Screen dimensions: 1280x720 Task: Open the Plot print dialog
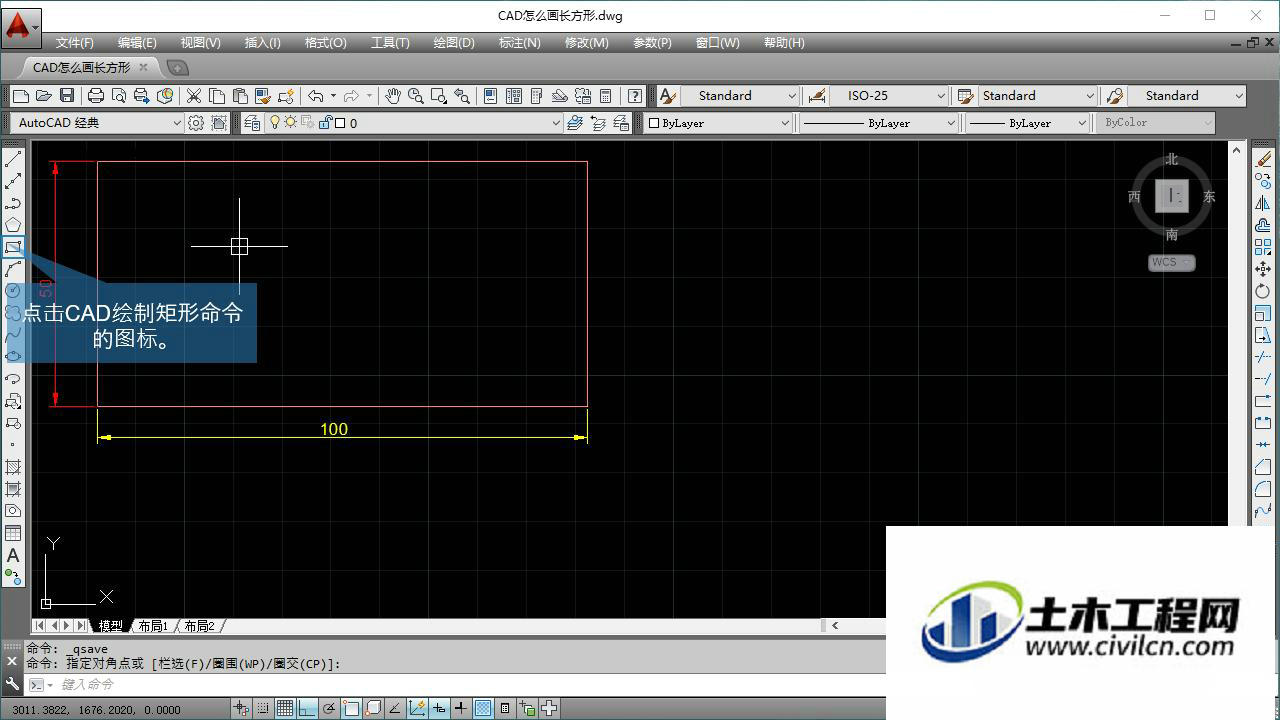tap(96, 96)
